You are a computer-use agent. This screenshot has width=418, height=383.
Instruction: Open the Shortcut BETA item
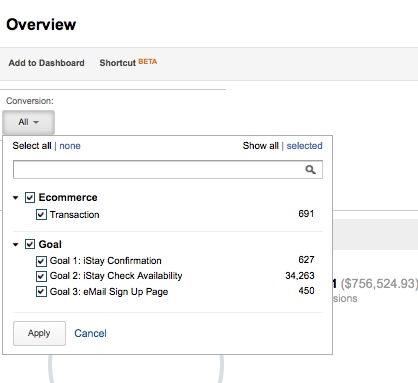click(128, 63)
